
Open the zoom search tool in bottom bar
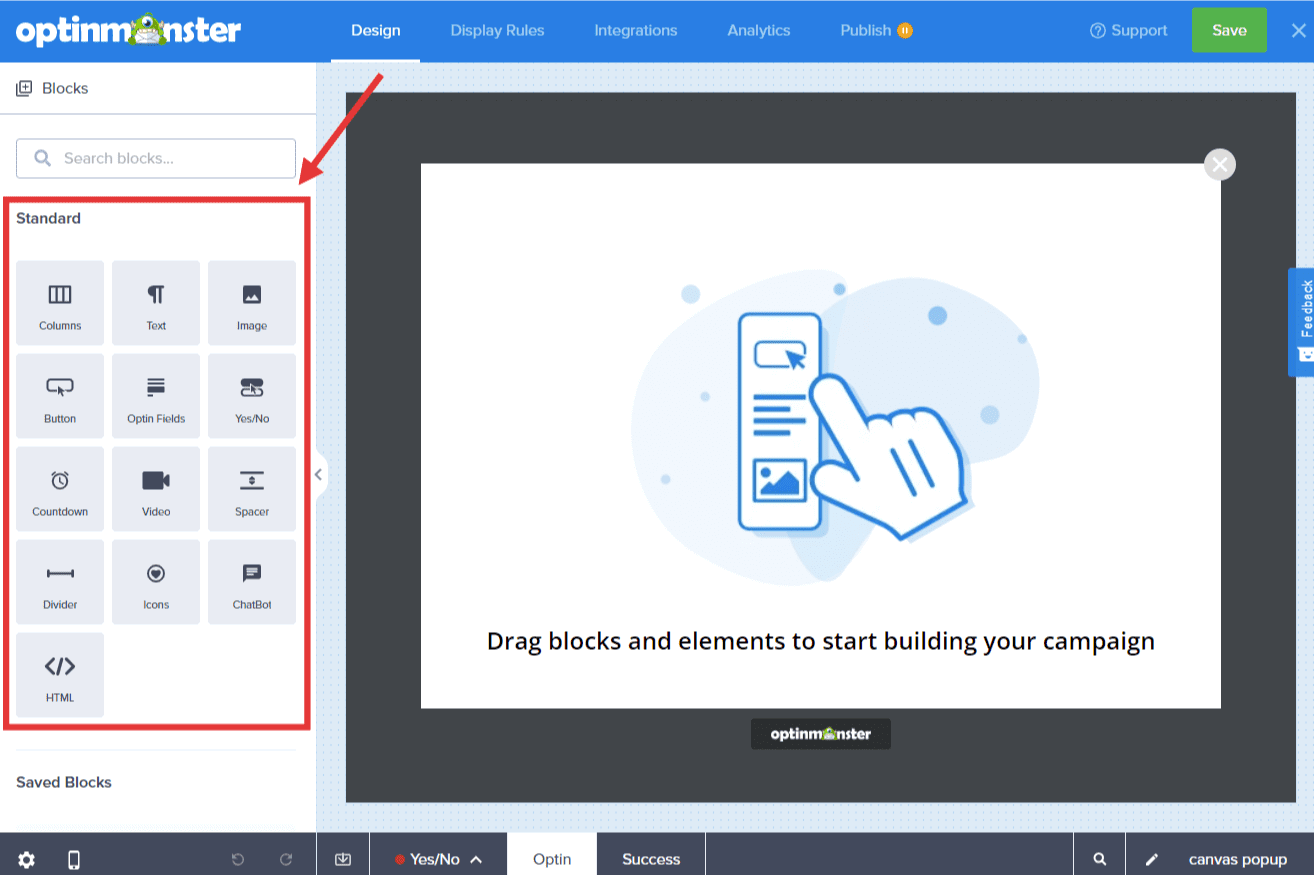click(x=1099, y=858)
